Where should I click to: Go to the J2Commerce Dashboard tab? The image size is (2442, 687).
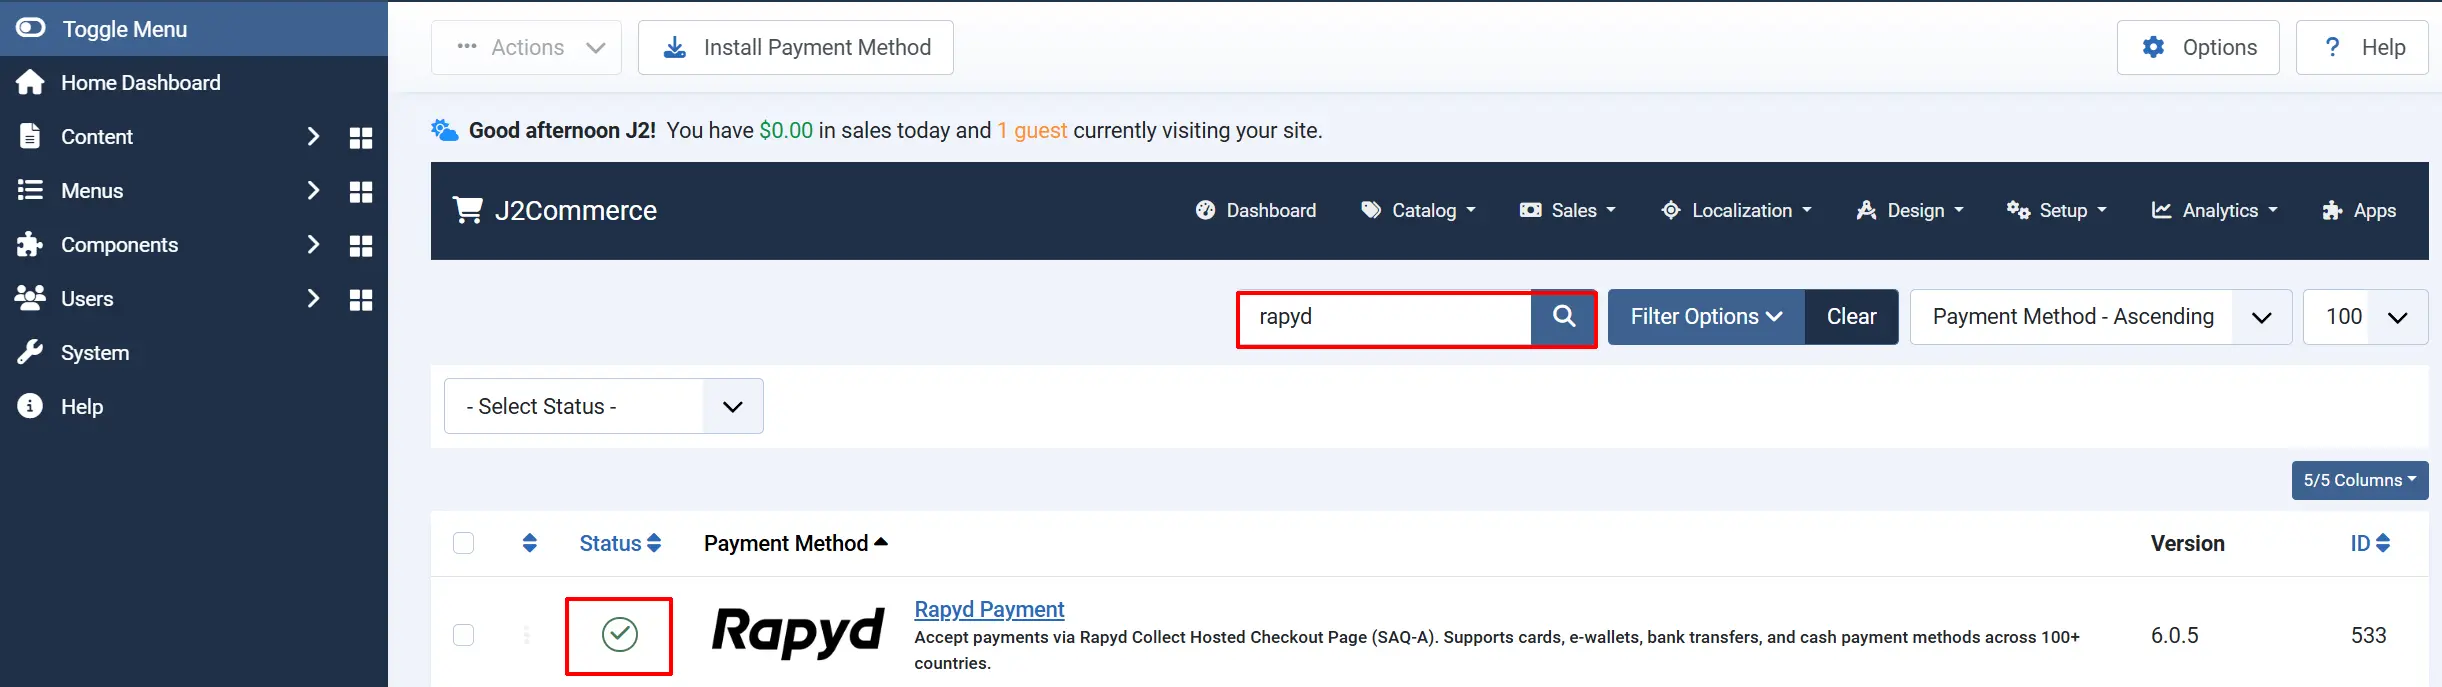click(x=1256, y=210)
